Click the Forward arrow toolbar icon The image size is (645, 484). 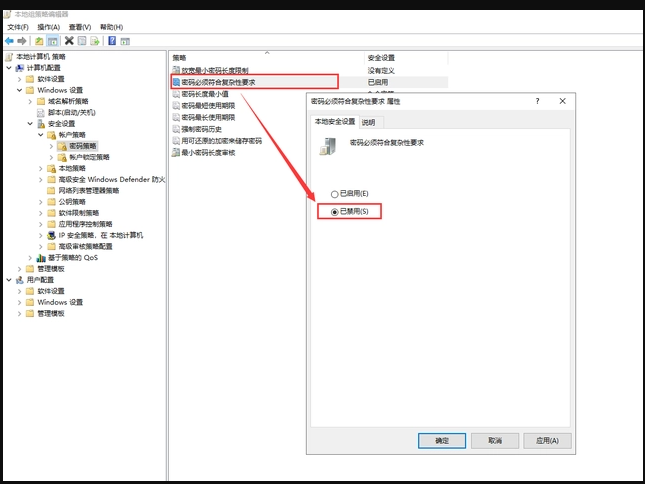(x=22, y=41)
